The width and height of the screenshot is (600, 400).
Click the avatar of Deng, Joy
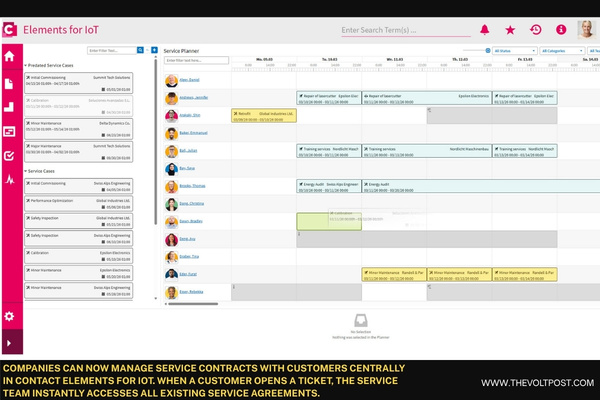click(171, 240)
